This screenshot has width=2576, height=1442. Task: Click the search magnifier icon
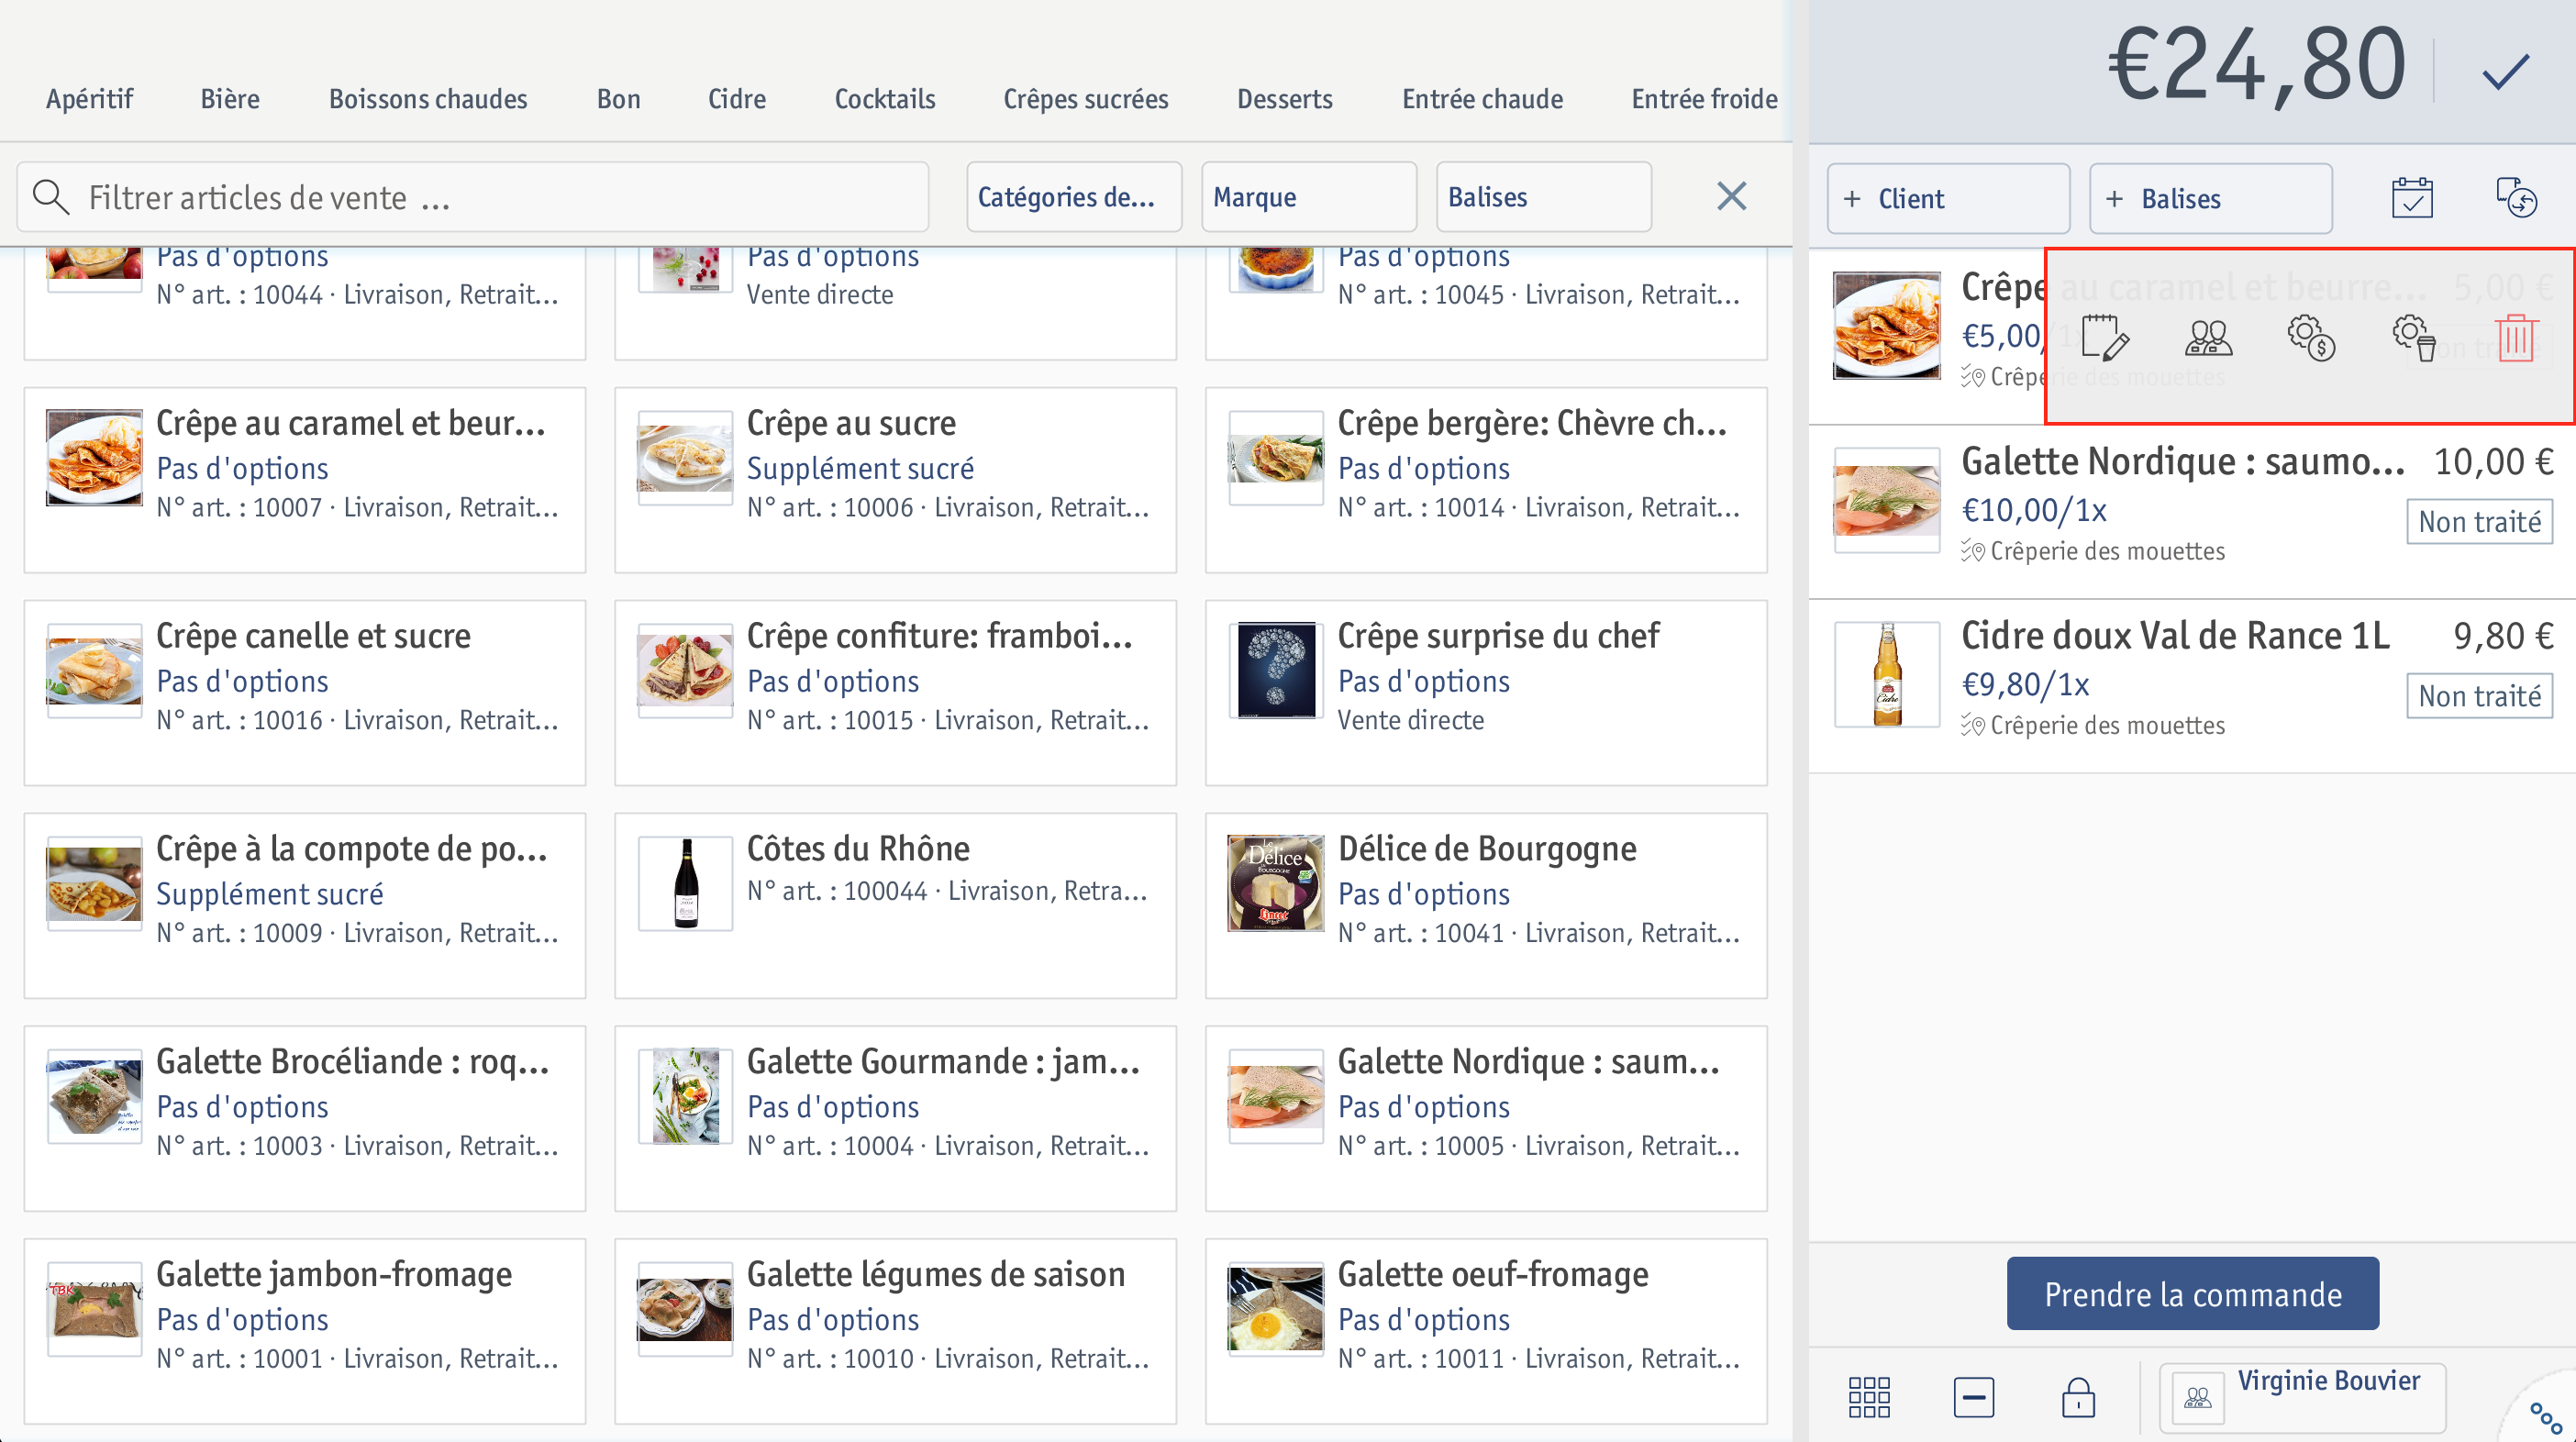[51, 197]
